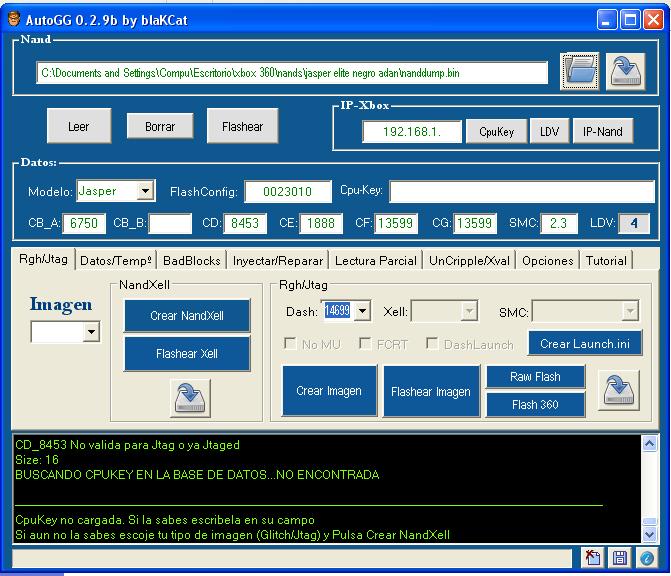
Task: Open the blue help icon
Action: 647,558
